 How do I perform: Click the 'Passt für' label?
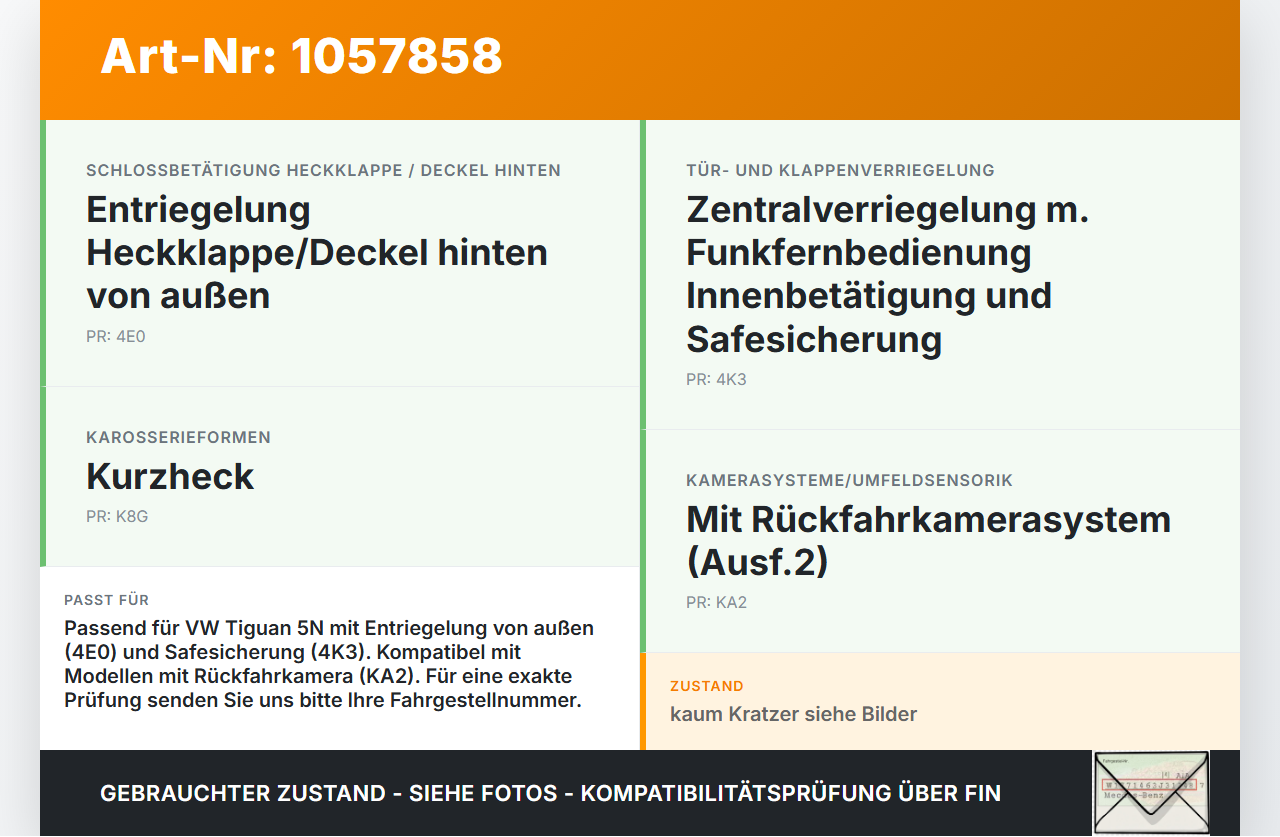[x=106, y=600]
